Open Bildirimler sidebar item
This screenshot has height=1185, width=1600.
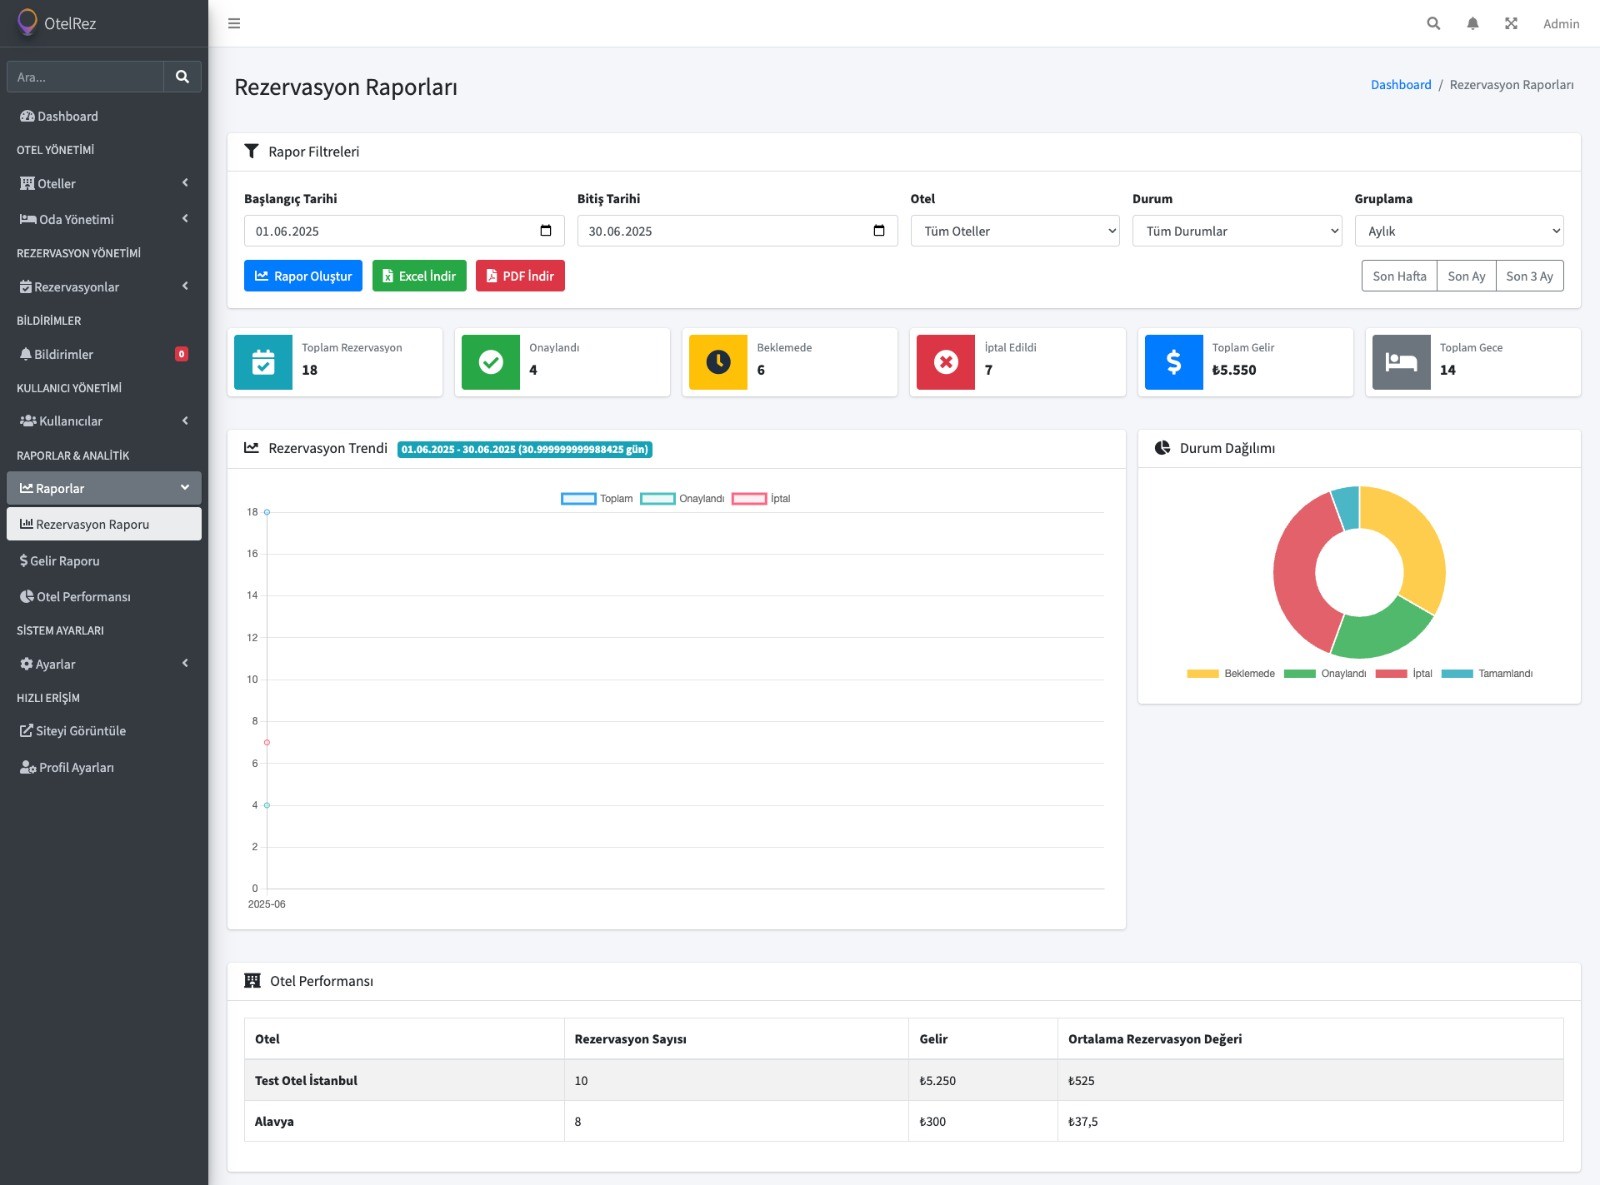(104, 354)
